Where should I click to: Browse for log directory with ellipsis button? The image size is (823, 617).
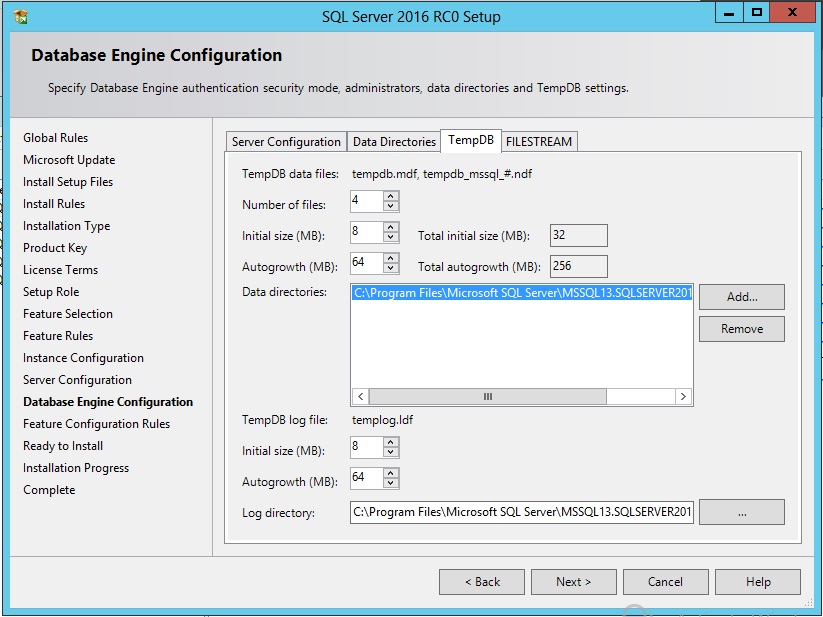[741, 513]
